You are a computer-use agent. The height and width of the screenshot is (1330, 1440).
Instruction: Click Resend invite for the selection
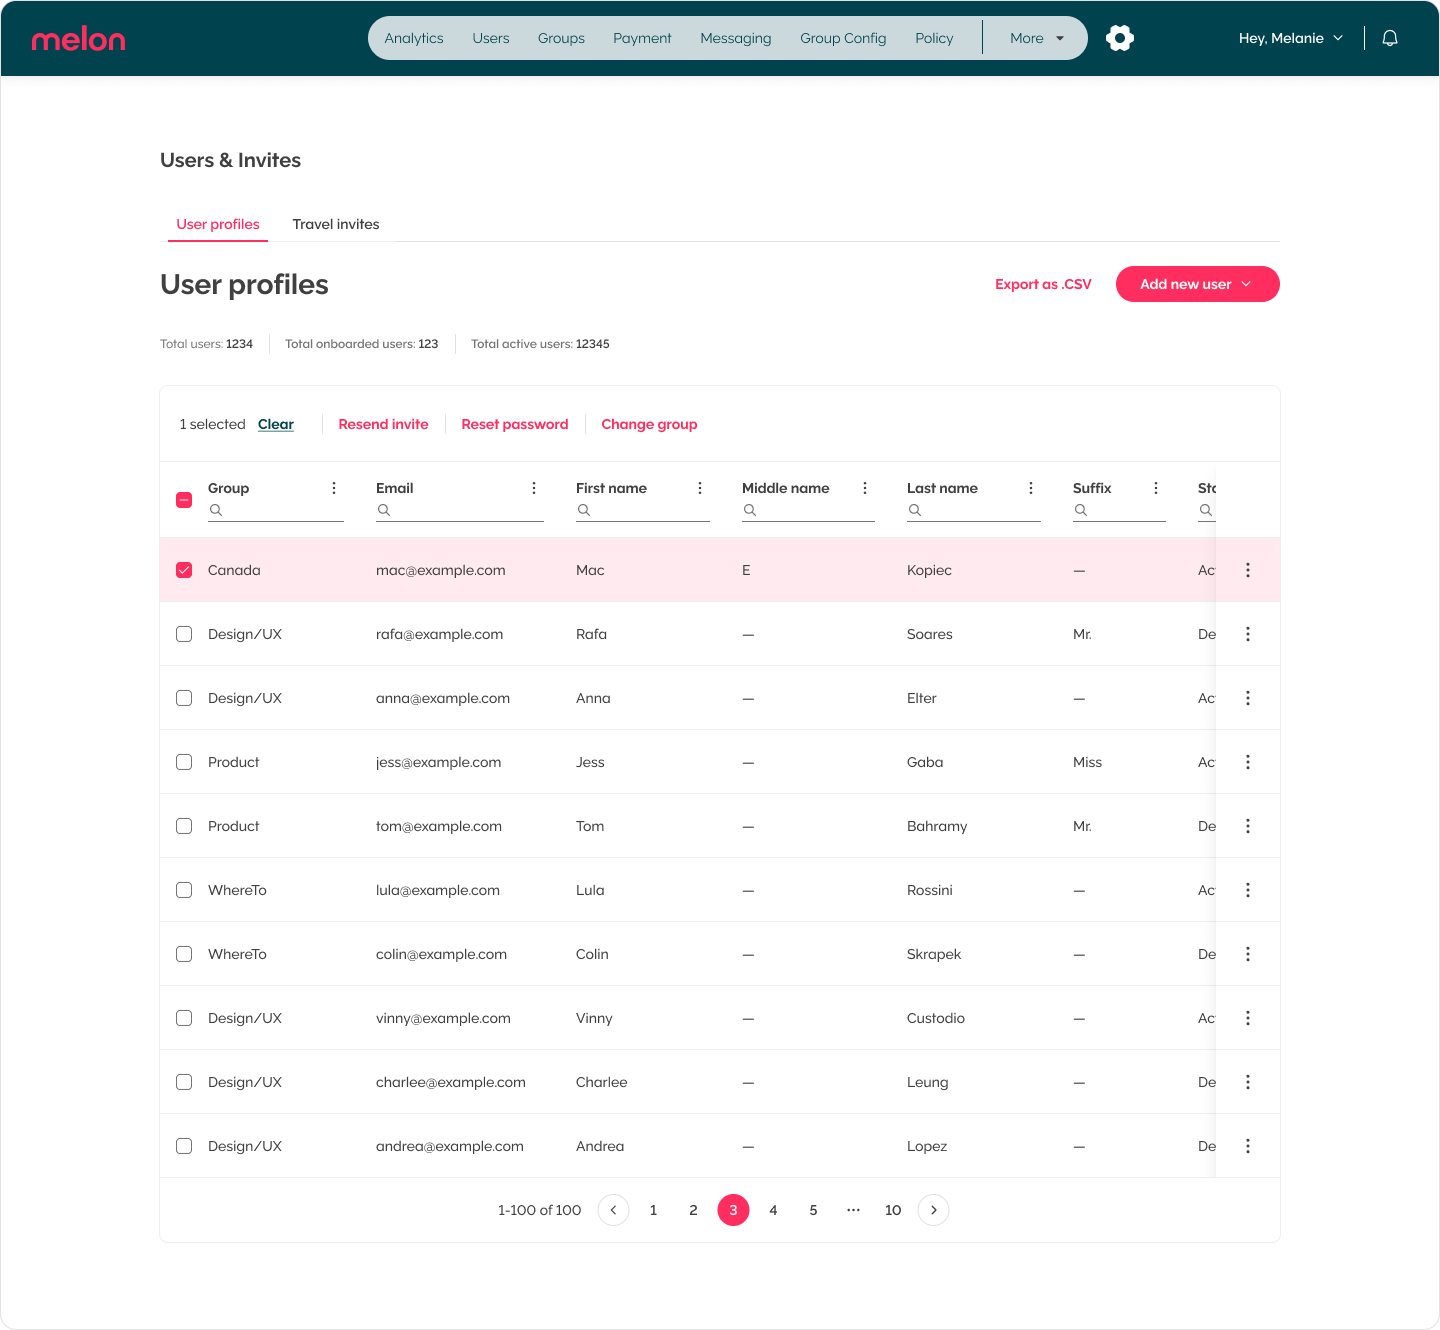pos(383,424)
